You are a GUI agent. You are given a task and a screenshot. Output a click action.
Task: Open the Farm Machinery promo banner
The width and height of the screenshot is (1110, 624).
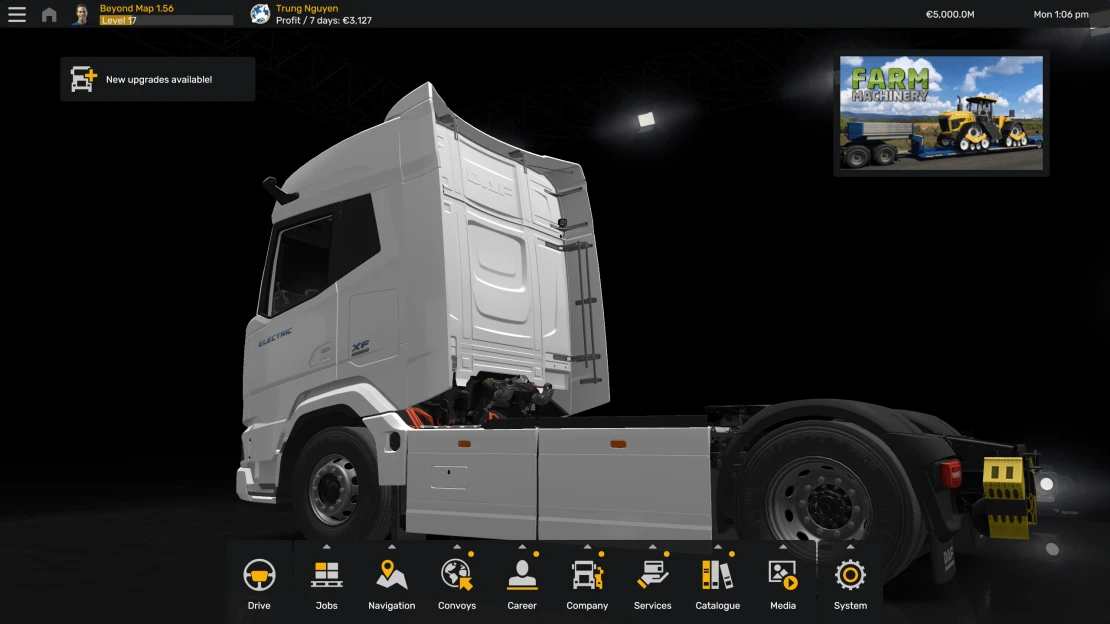pos(941,113)
